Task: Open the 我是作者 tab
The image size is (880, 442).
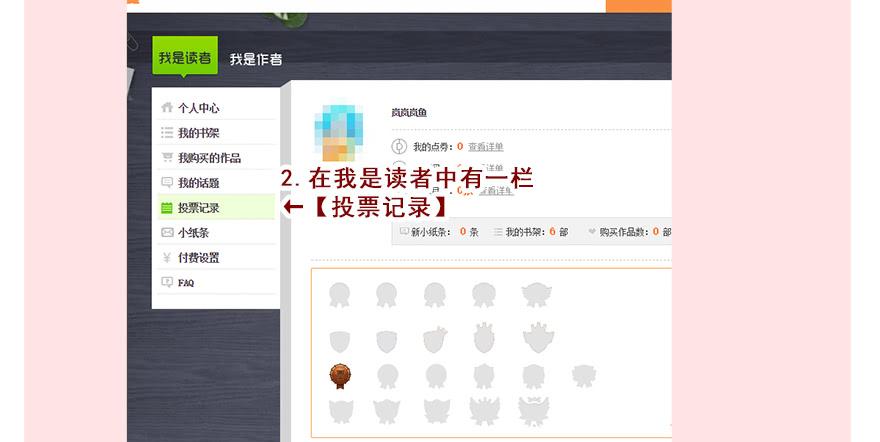Action: click(256, 59)
